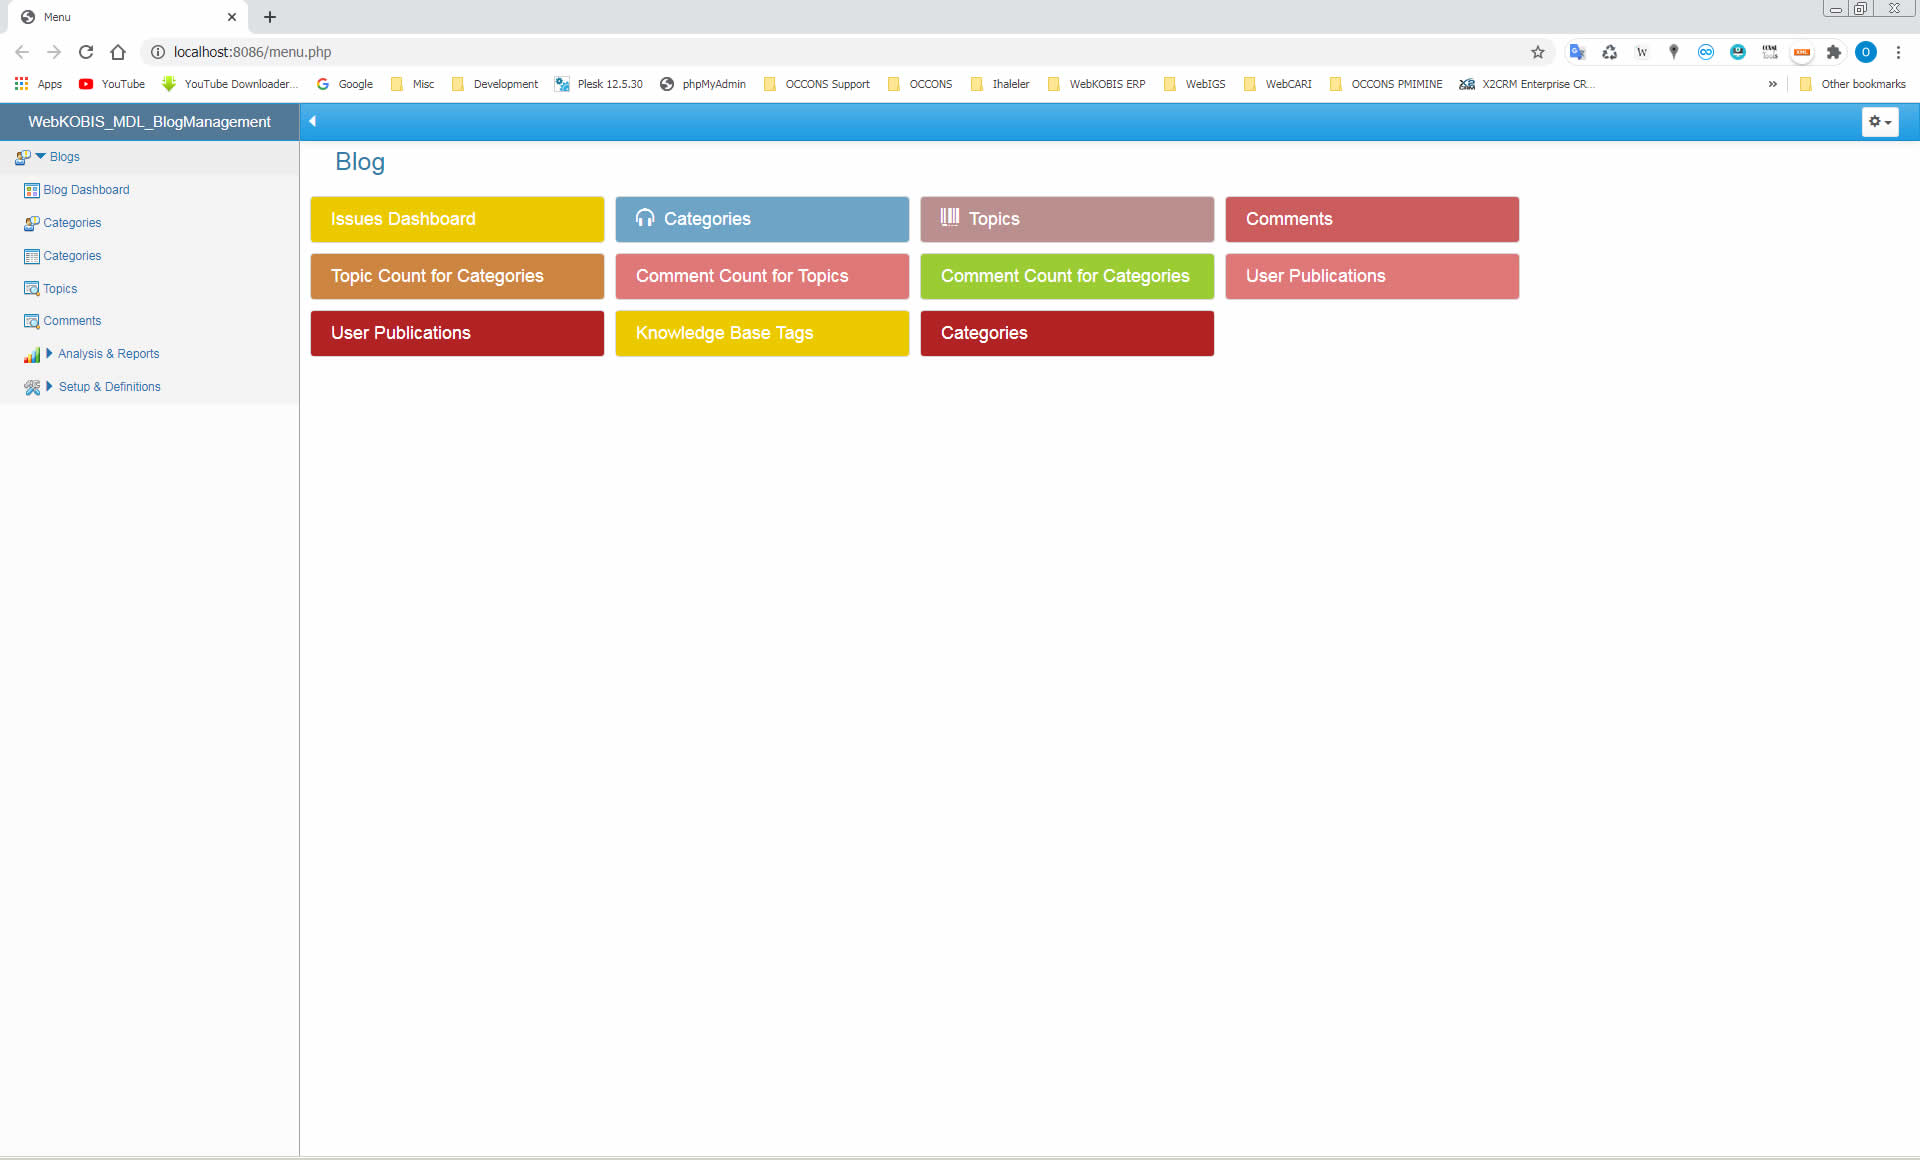Expand the Analysis & Reports node arrow
Image resolution: width=1920 pixels, height=1160 pixels.
[x=49, y=353]
